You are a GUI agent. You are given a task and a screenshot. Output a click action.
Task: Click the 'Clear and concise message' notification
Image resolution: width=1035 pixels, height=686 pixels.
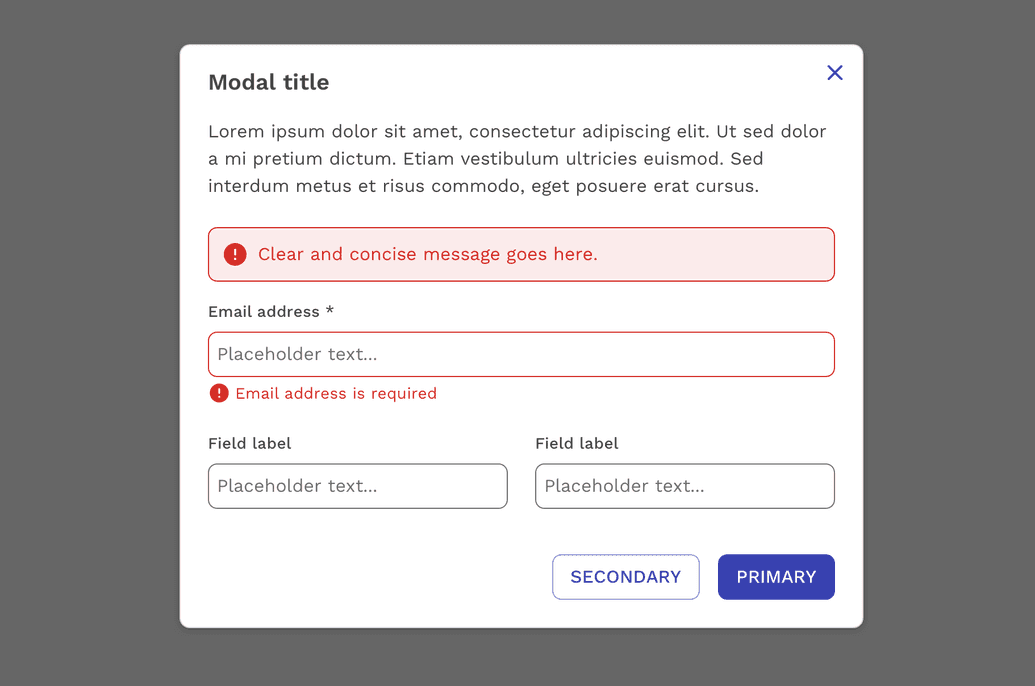click(x=429, y=254)
